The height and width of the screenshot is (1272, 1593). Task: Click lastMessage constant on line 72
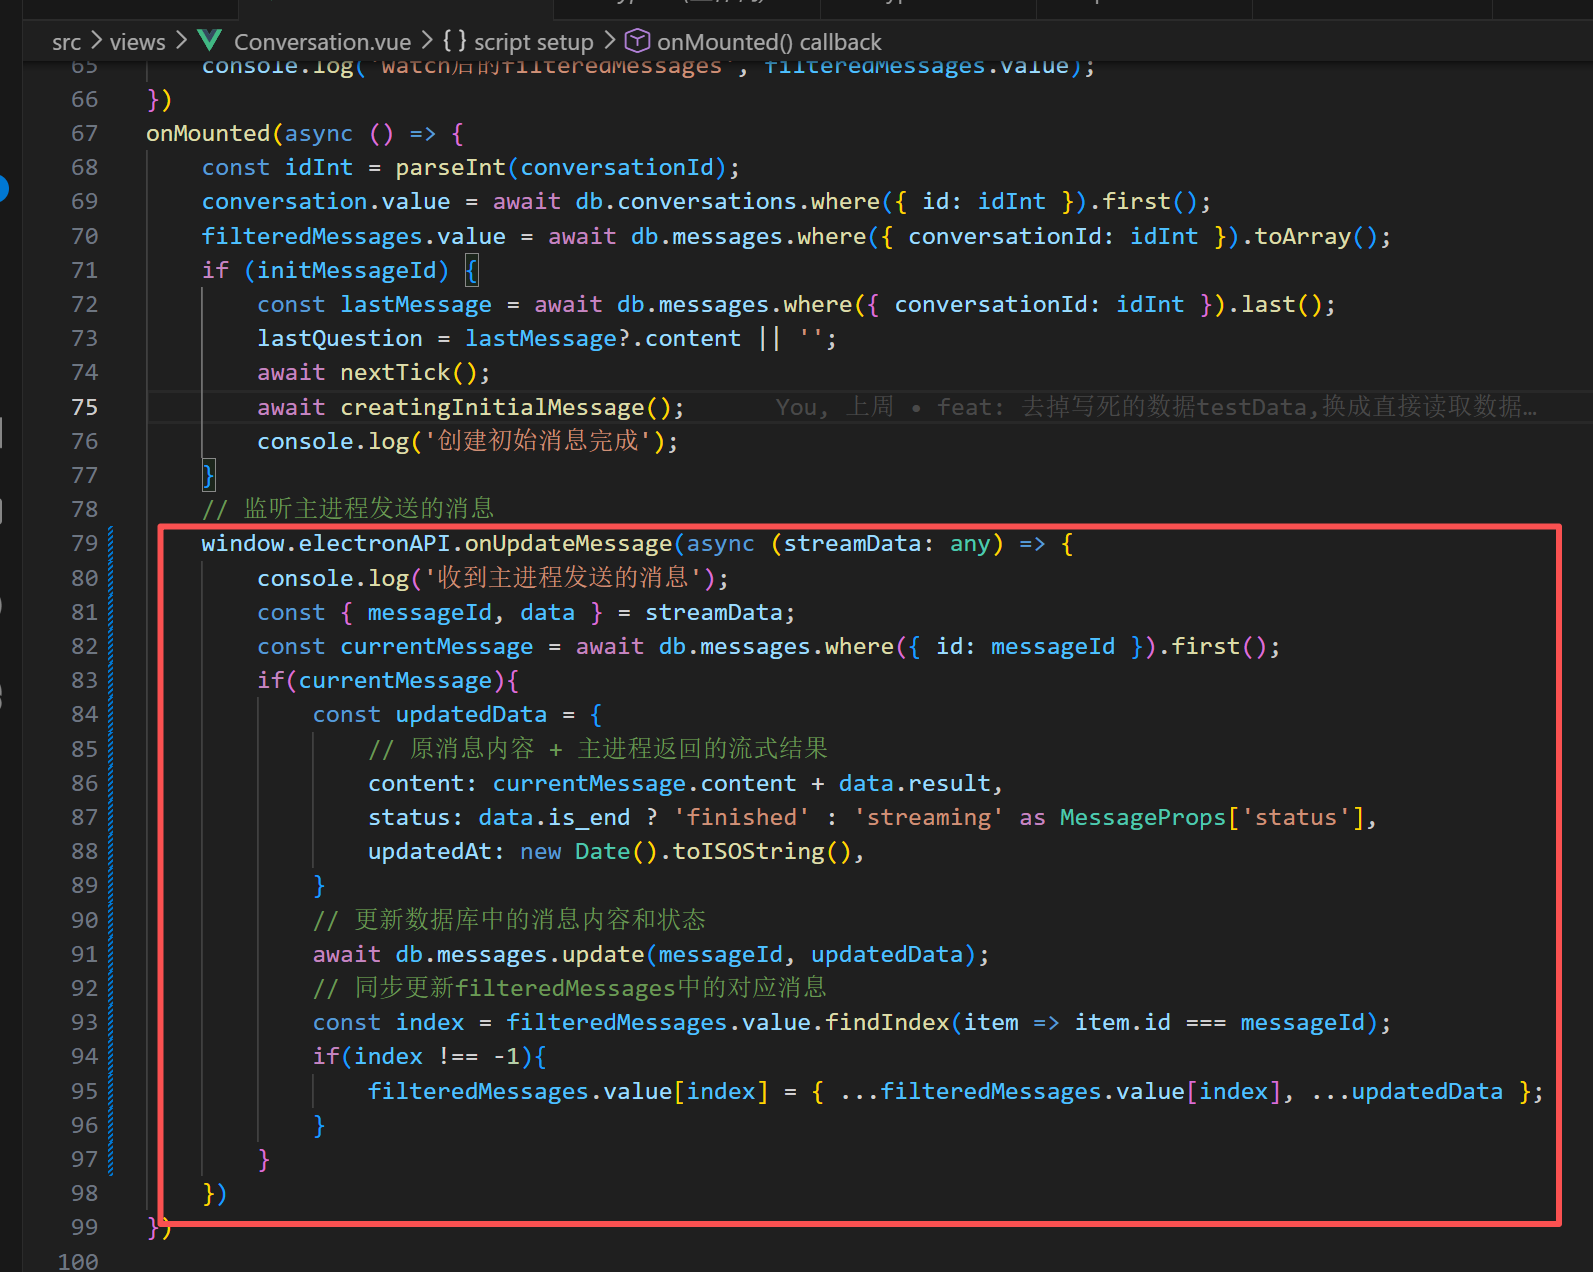pyautogui.click(x=416, y=304)
